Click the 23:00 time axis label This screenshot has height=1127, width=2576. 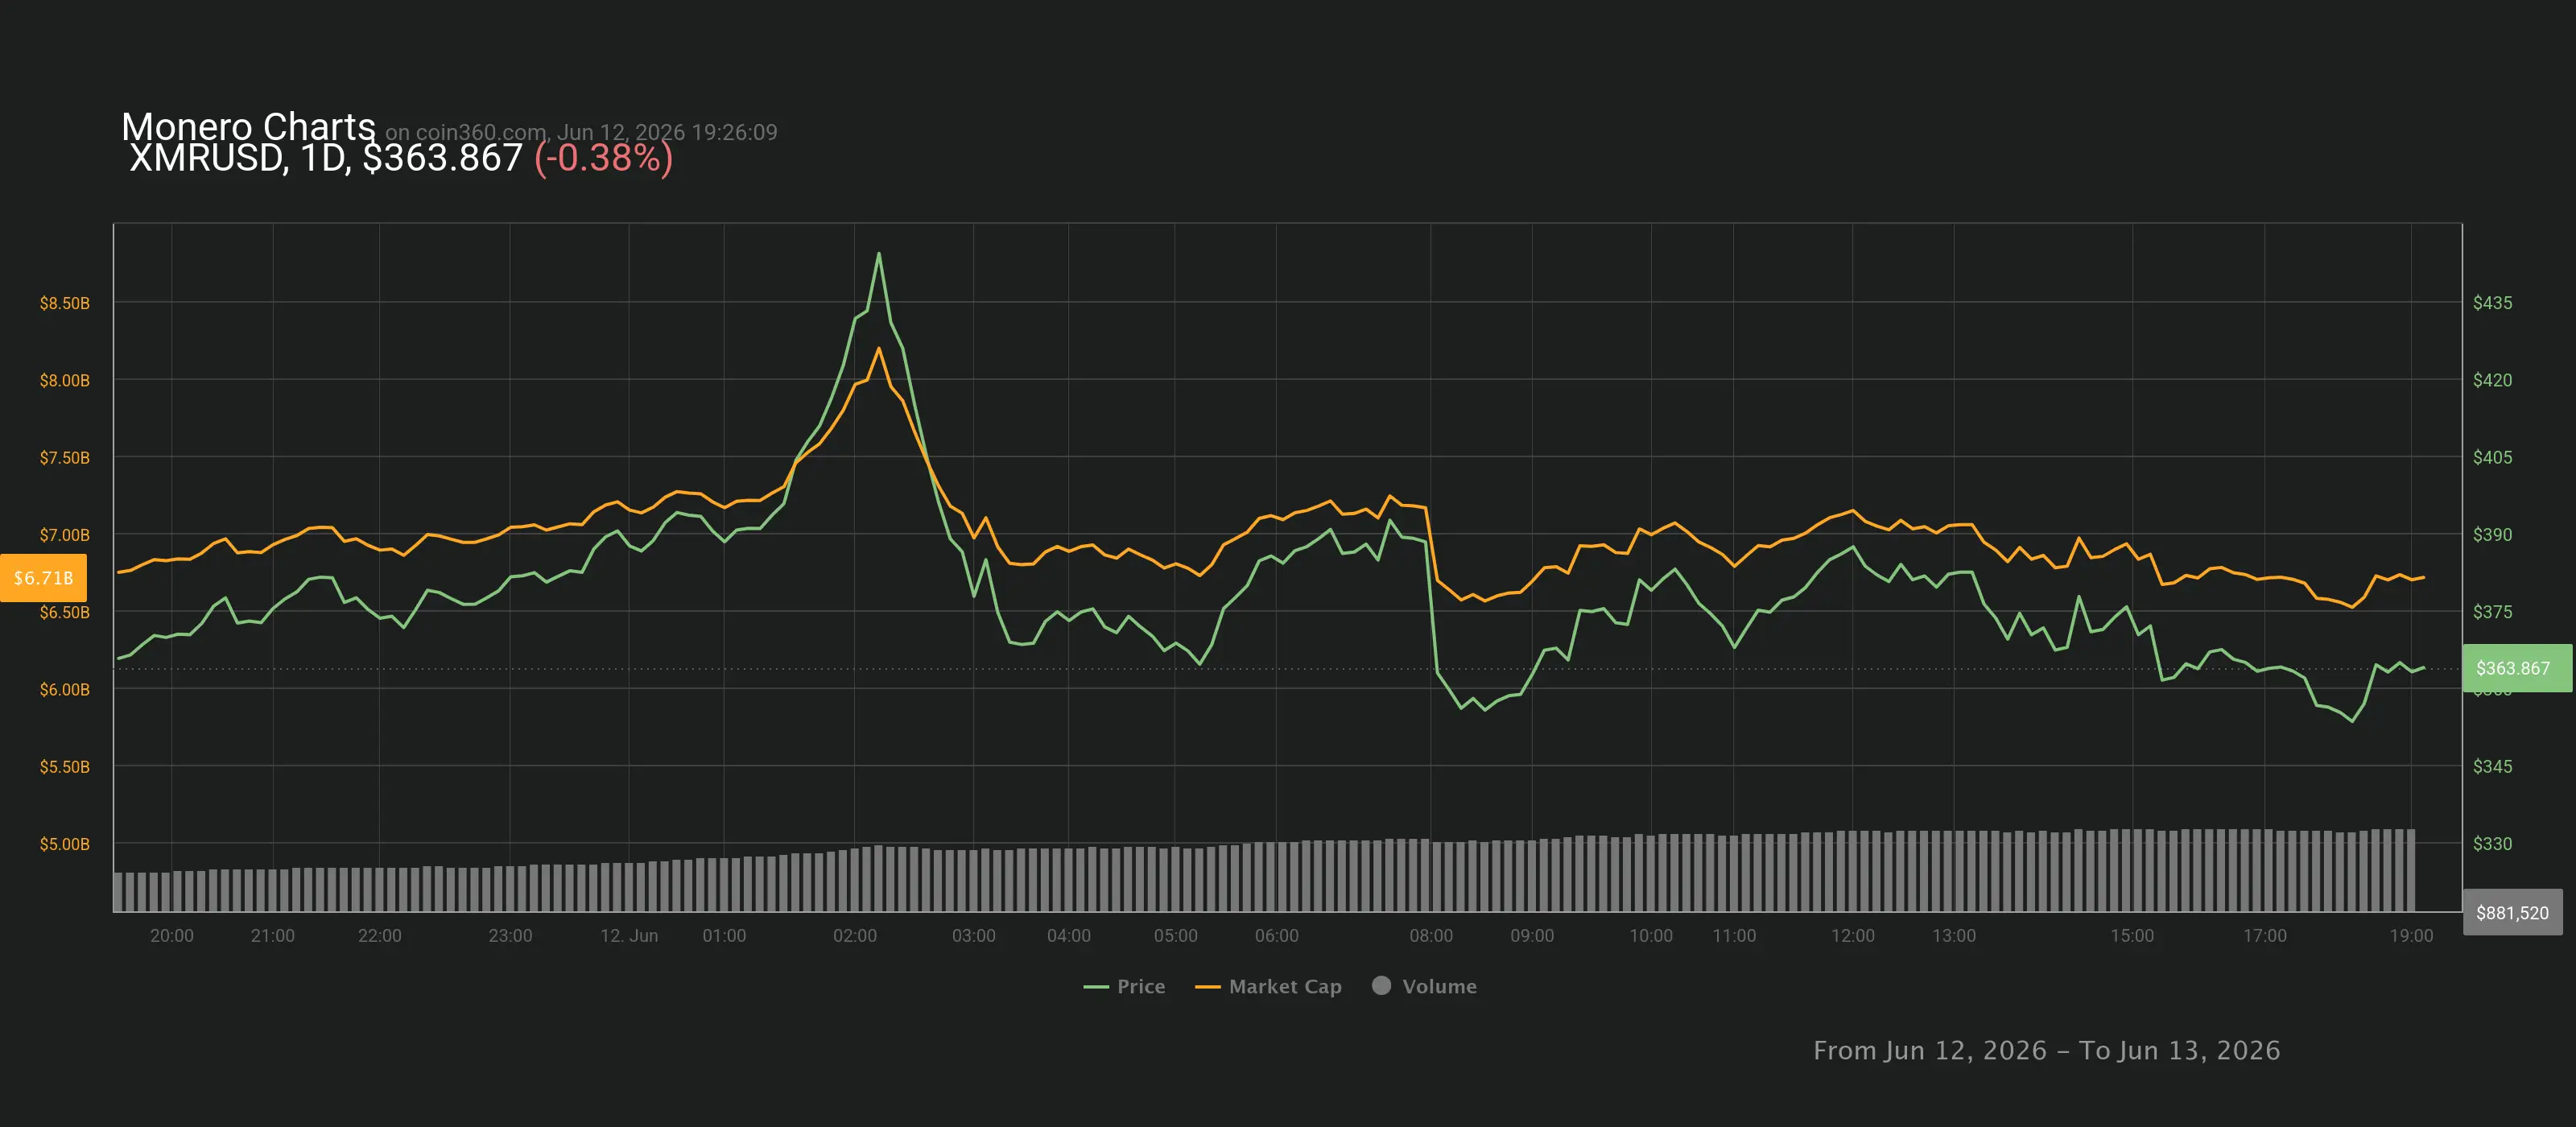click(x=510, y=935)
